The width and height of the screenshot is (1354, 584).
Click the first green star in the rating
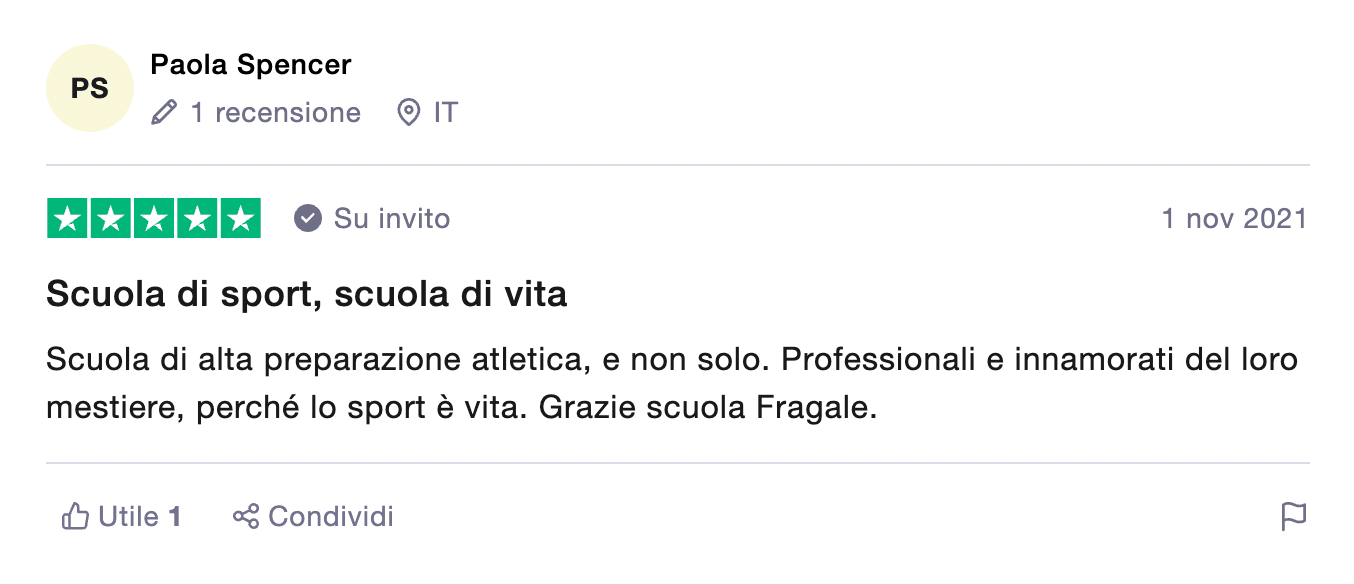(x=66, y=218)
